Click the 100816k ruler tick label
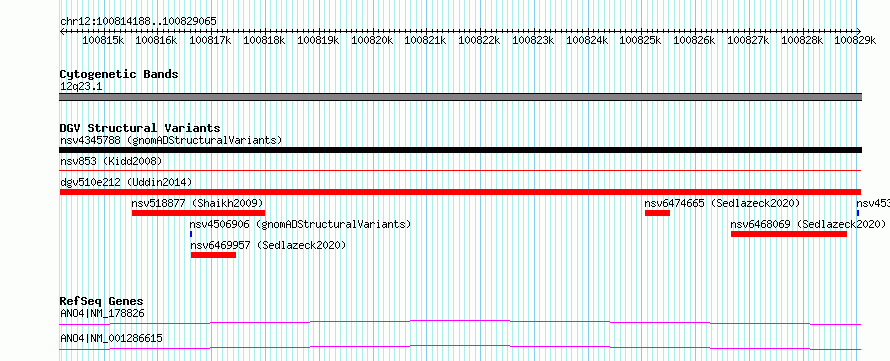 (157, 40)
